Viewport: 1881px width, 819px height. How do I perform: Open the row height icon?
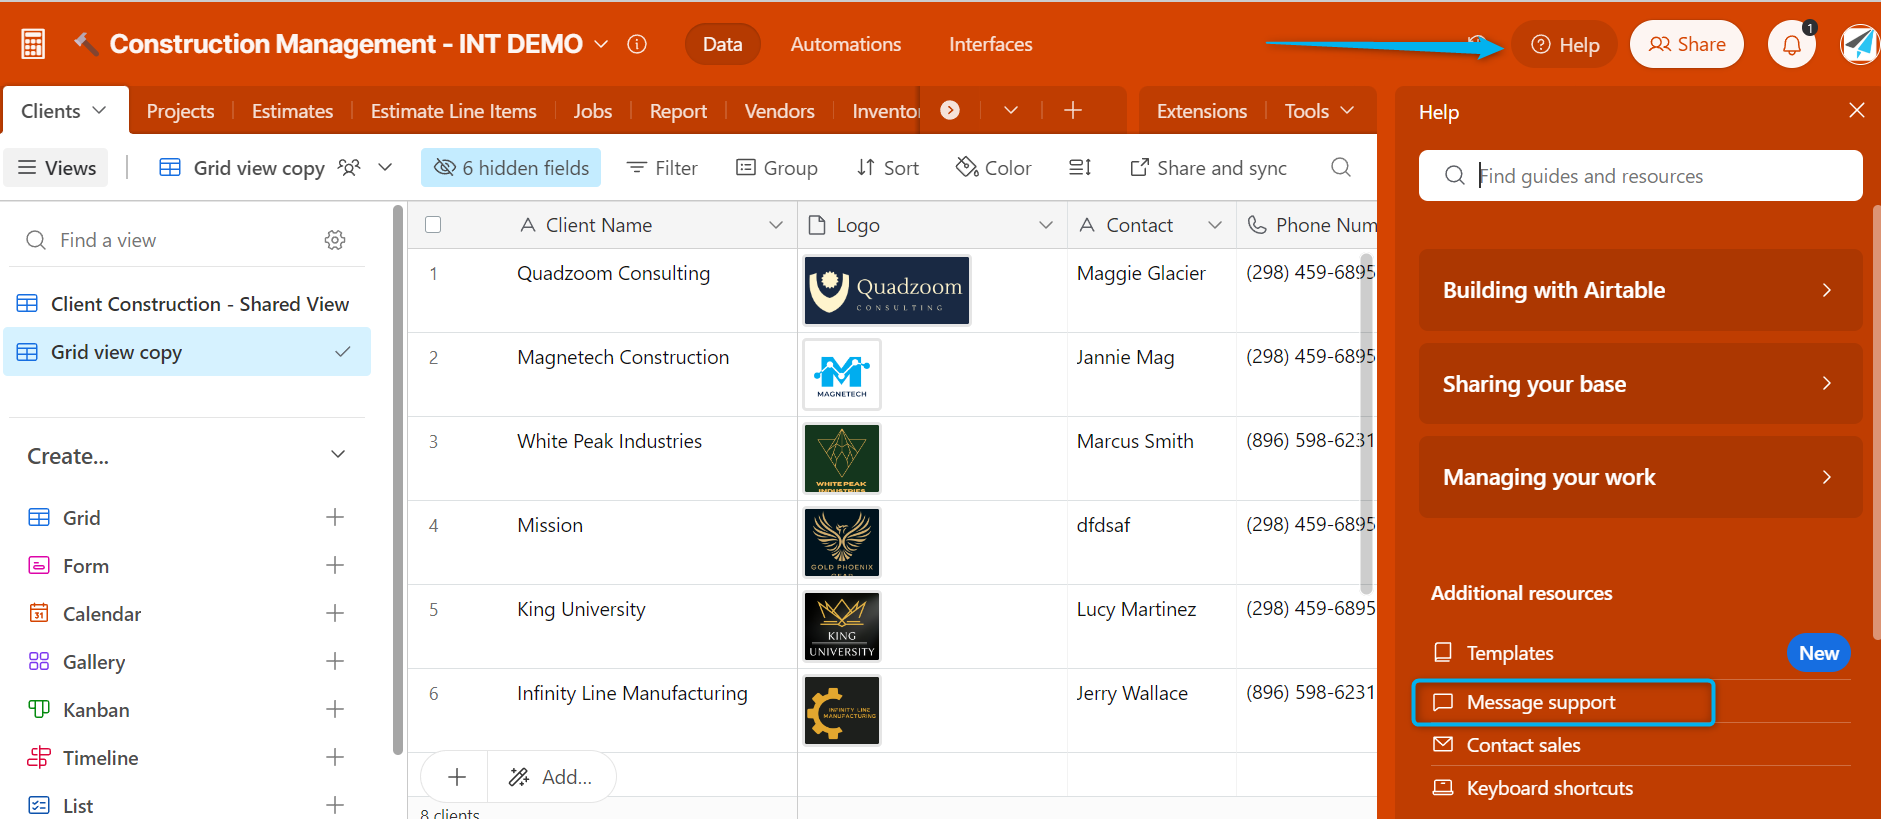[1080, 168]
